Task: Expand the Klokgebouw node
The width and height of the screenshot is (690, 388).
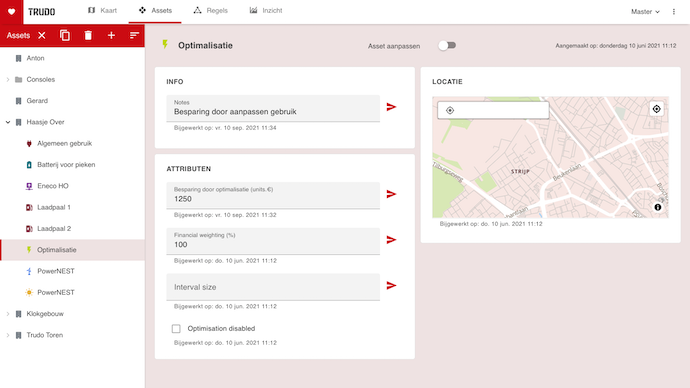Action: pos(7,314)
